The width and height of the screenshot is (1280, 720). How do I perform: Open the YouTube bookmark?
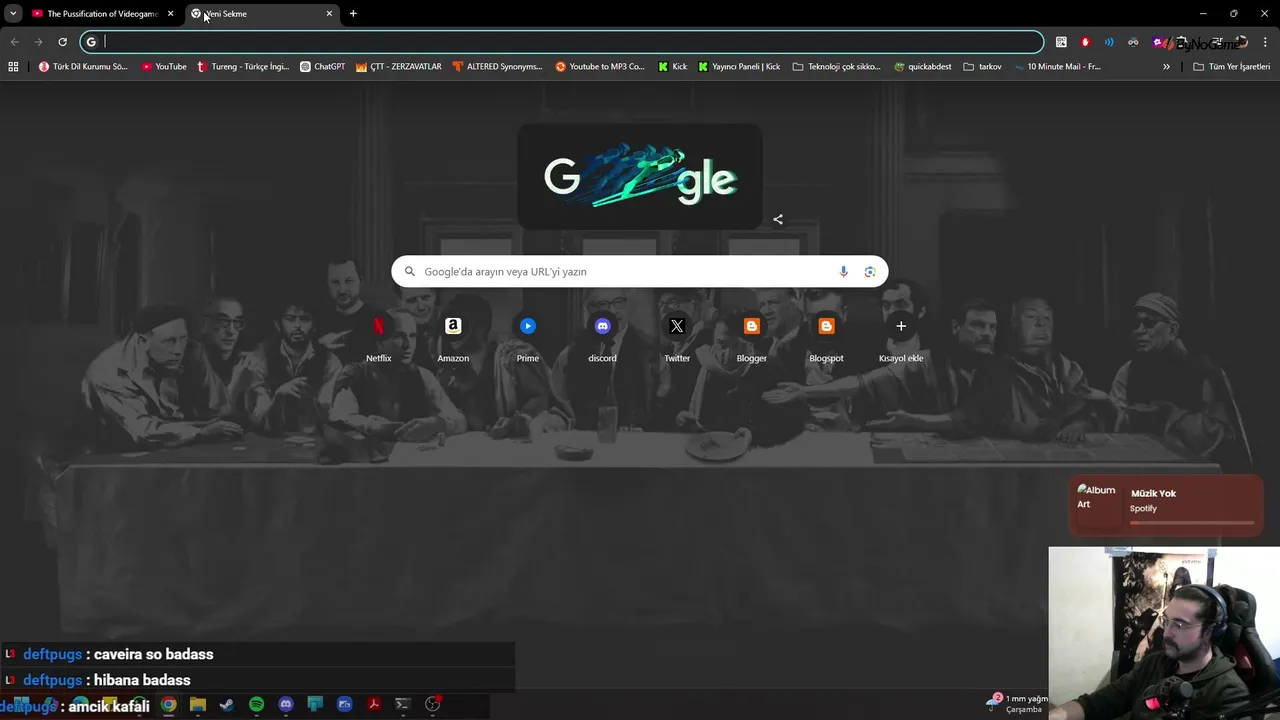click(164, 67)
